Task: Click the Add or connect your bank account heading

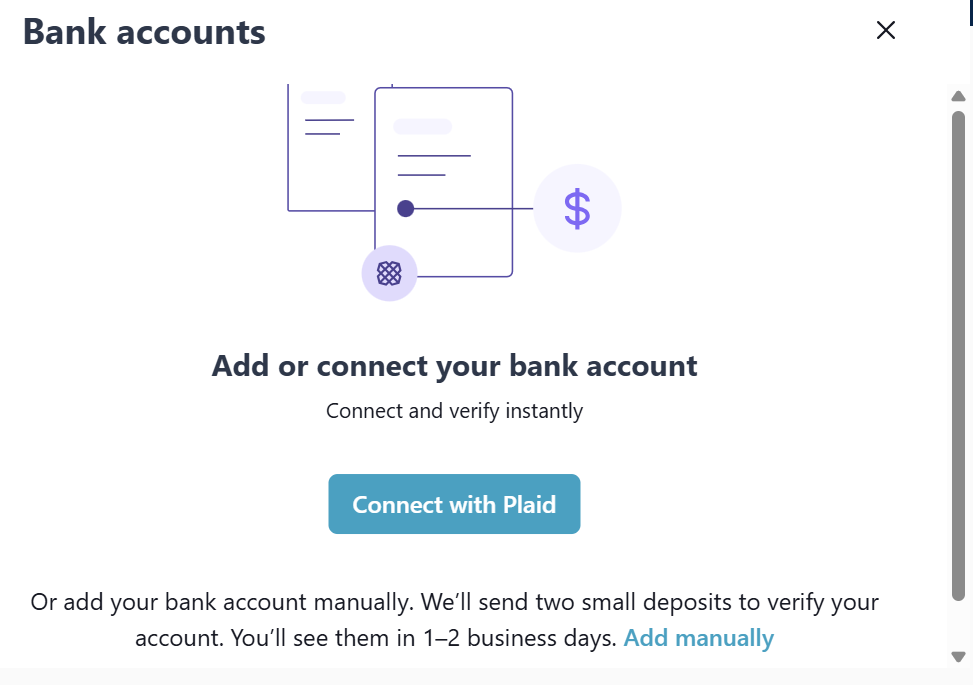Action: 454,366
